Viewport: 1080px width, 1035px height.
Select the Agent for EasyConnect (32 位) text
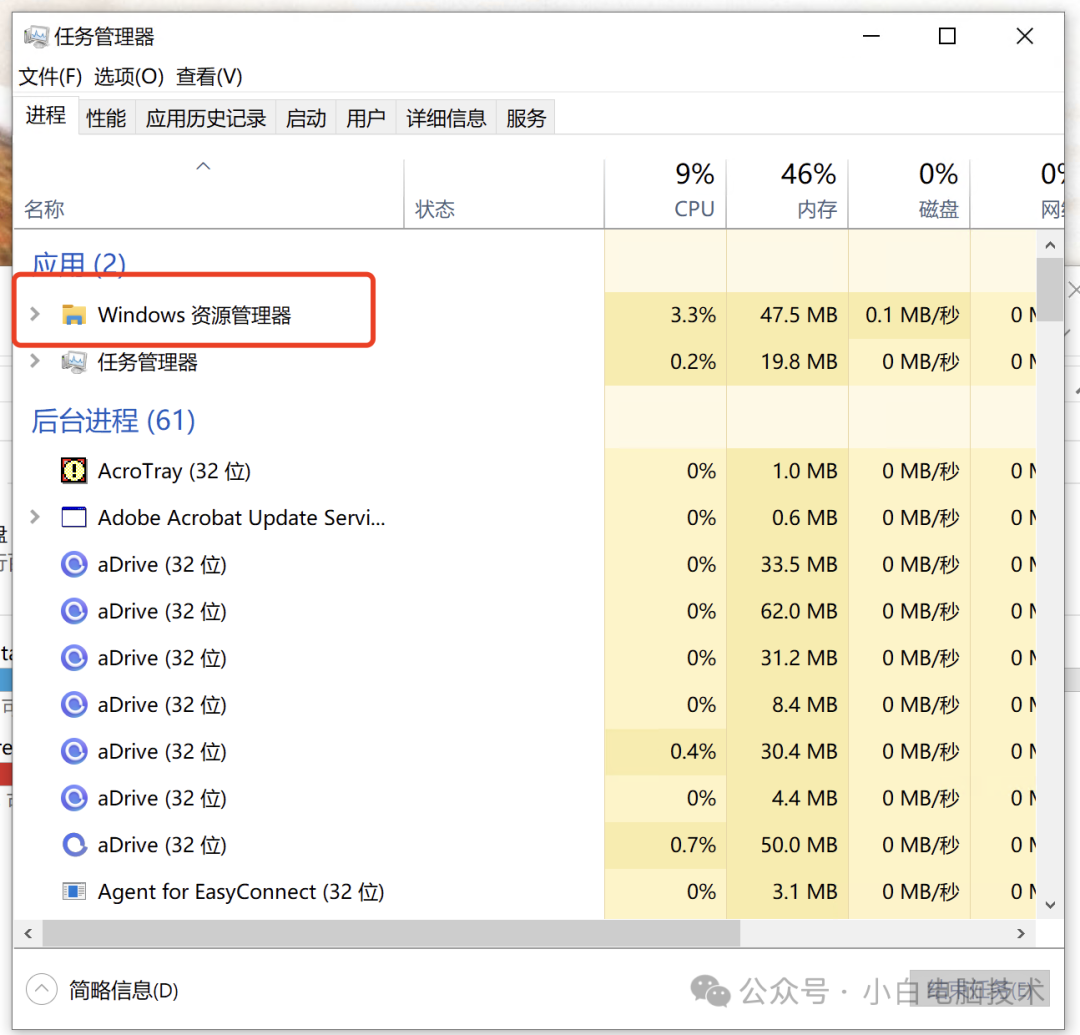coord(241,892)
